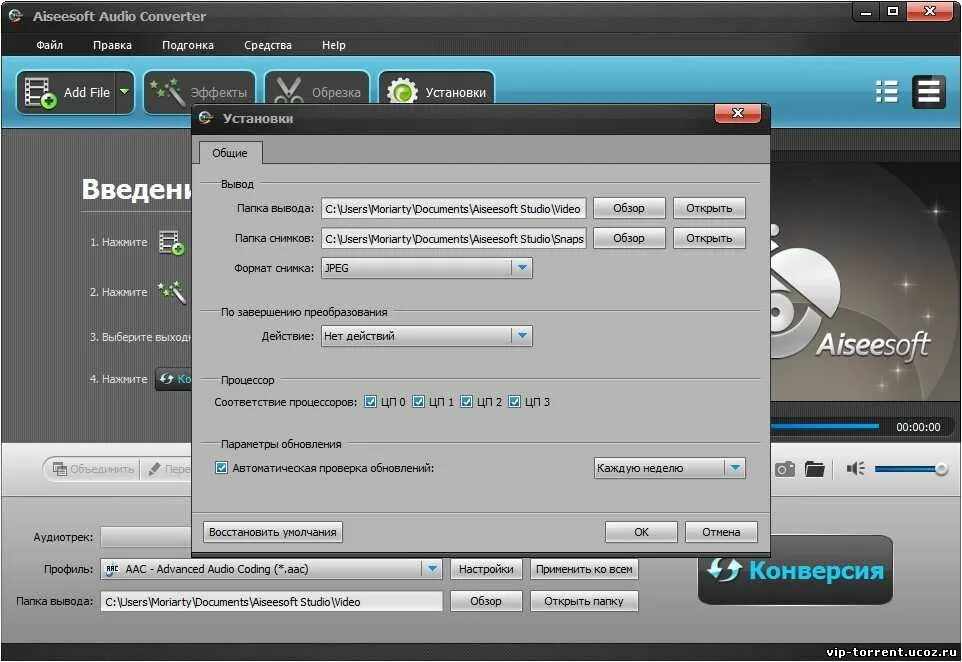Screen dimensions: 962x662
Task: Open the Подгонка menu
Action: coord(188,45)
